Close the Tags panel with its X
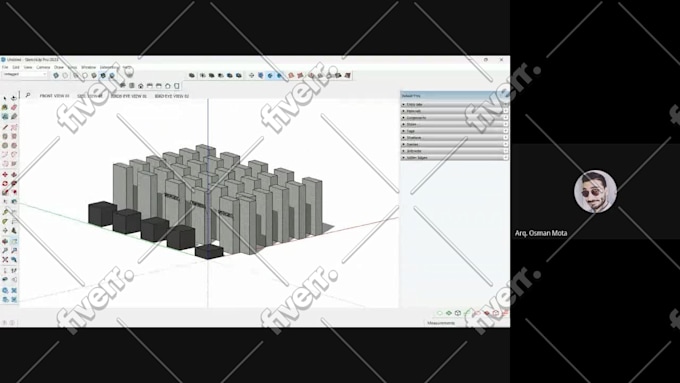Screen dimensions: 680x383 point(505,131)
